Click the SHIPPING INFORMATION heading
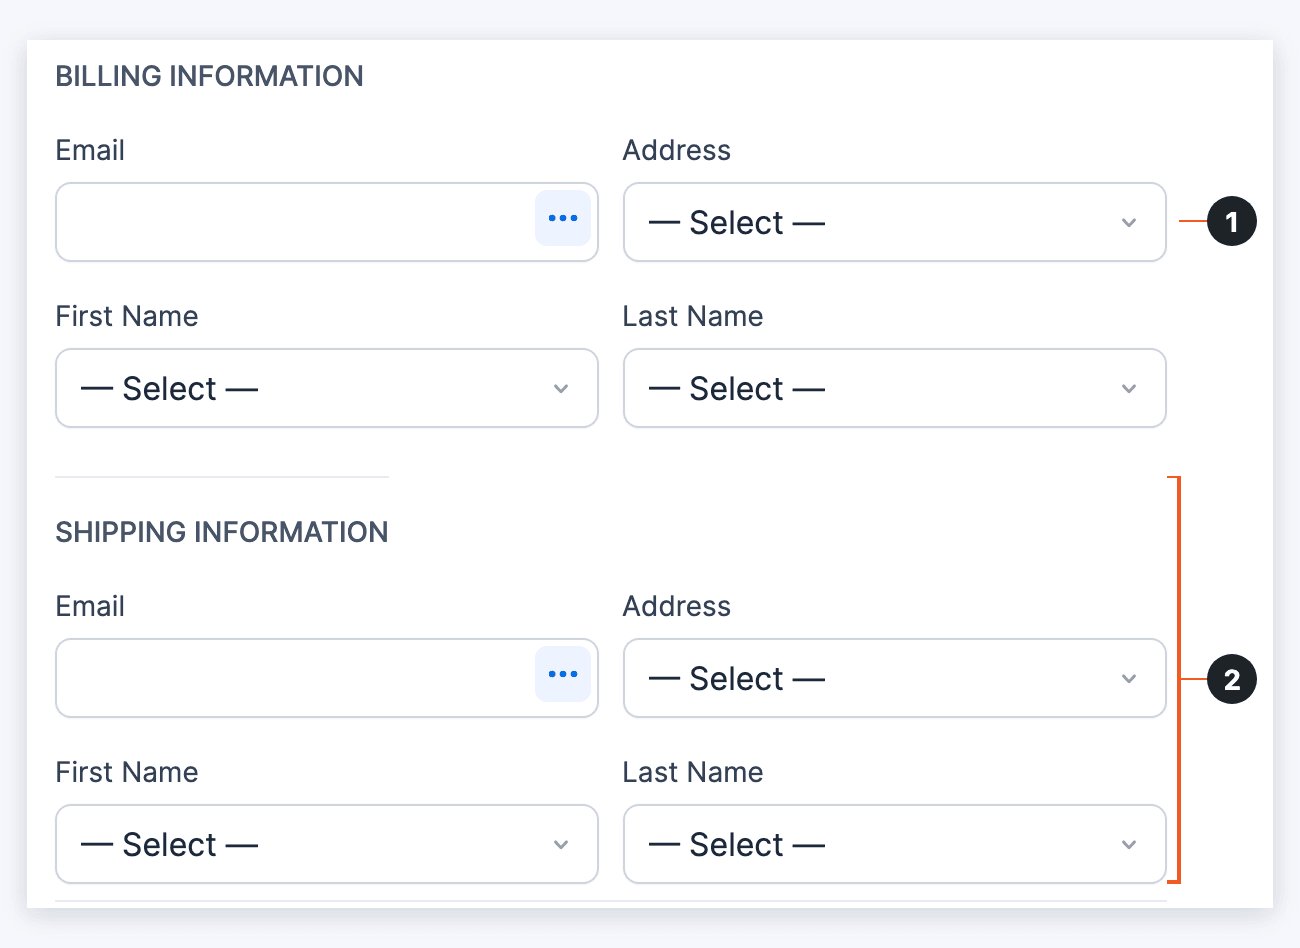 click(222, 532)
